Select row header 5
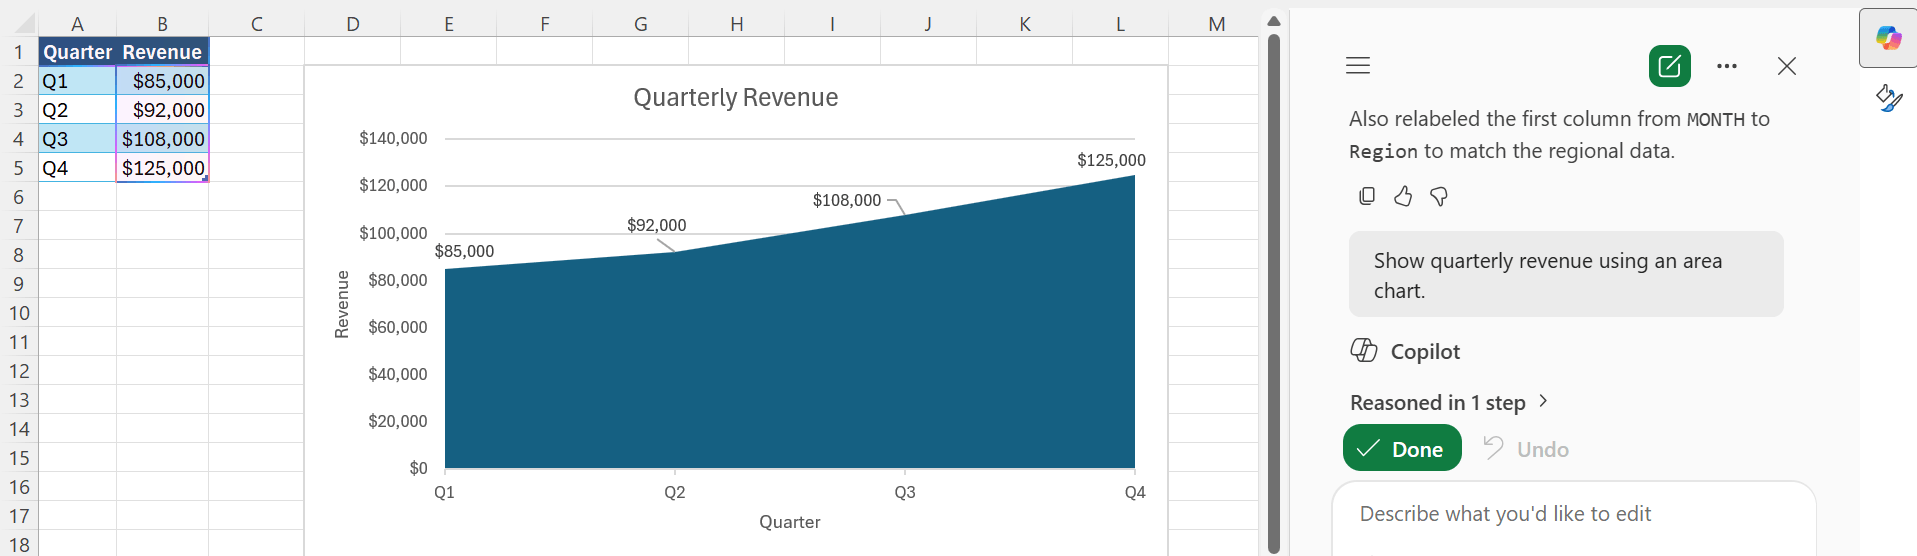Image resolution: width=1917 pixels, height=556 pixels. pos(18,168)
